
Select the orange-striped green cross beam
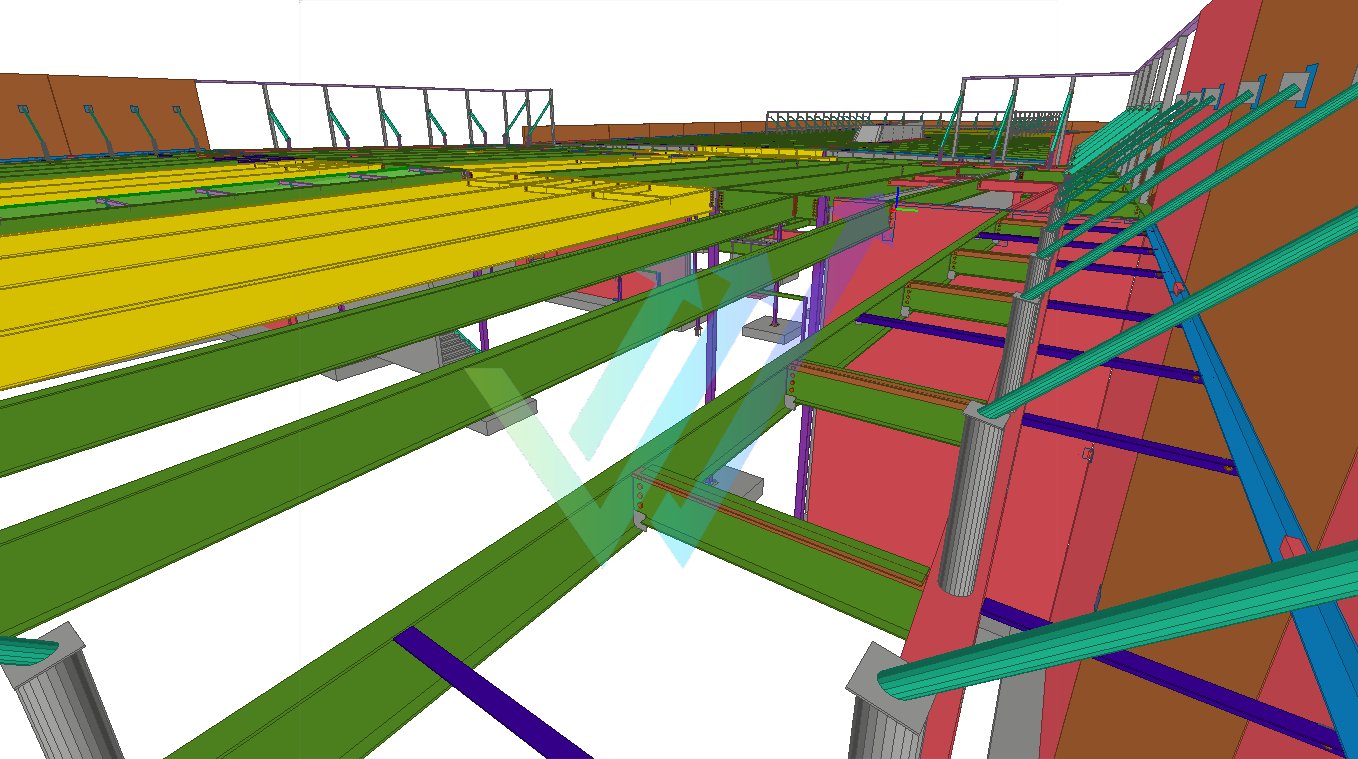click(x=790, y=540)
